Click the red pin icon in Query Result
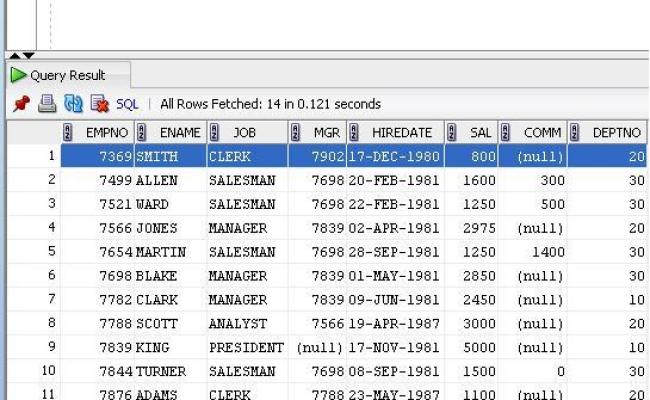The width and height of the screenshot is (650, 400). tap(22, 104)
